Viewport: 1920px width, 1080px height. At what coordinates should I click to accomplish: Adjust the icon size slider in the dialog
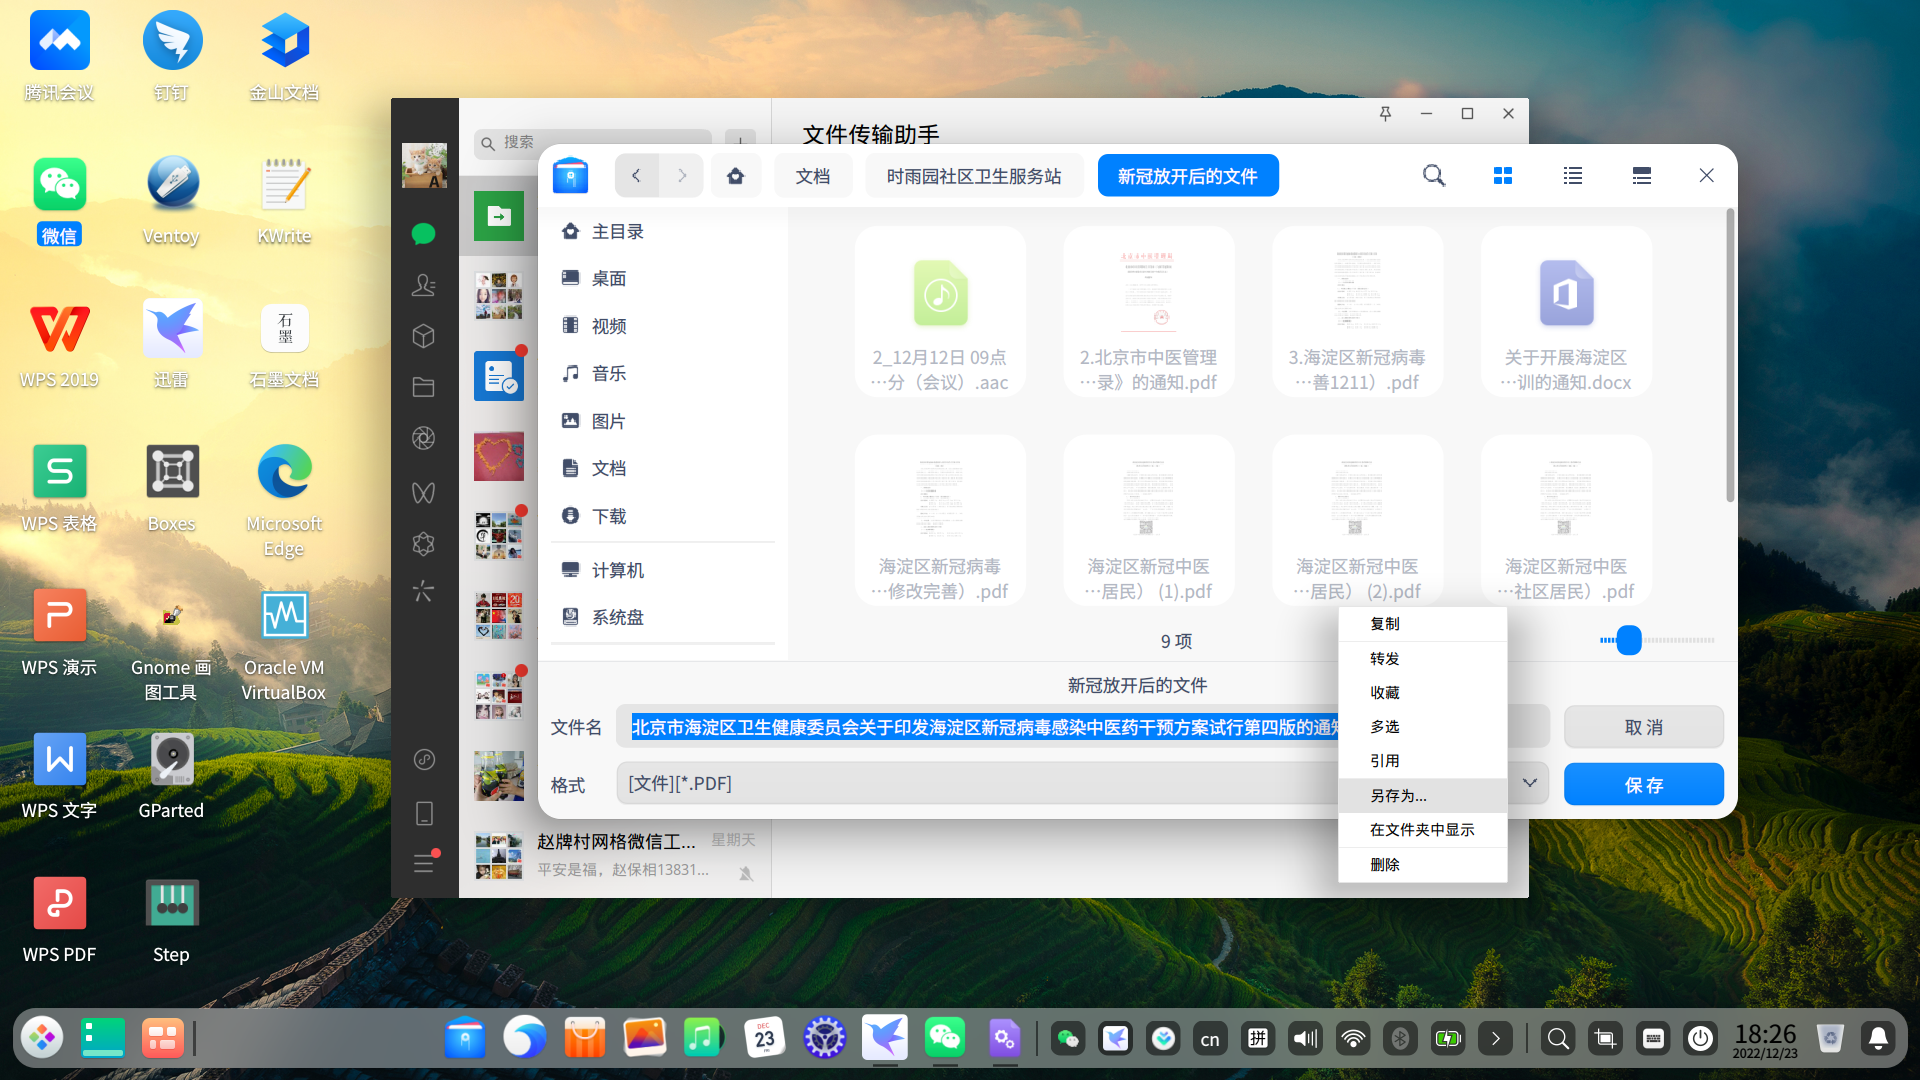(1628, 641)
